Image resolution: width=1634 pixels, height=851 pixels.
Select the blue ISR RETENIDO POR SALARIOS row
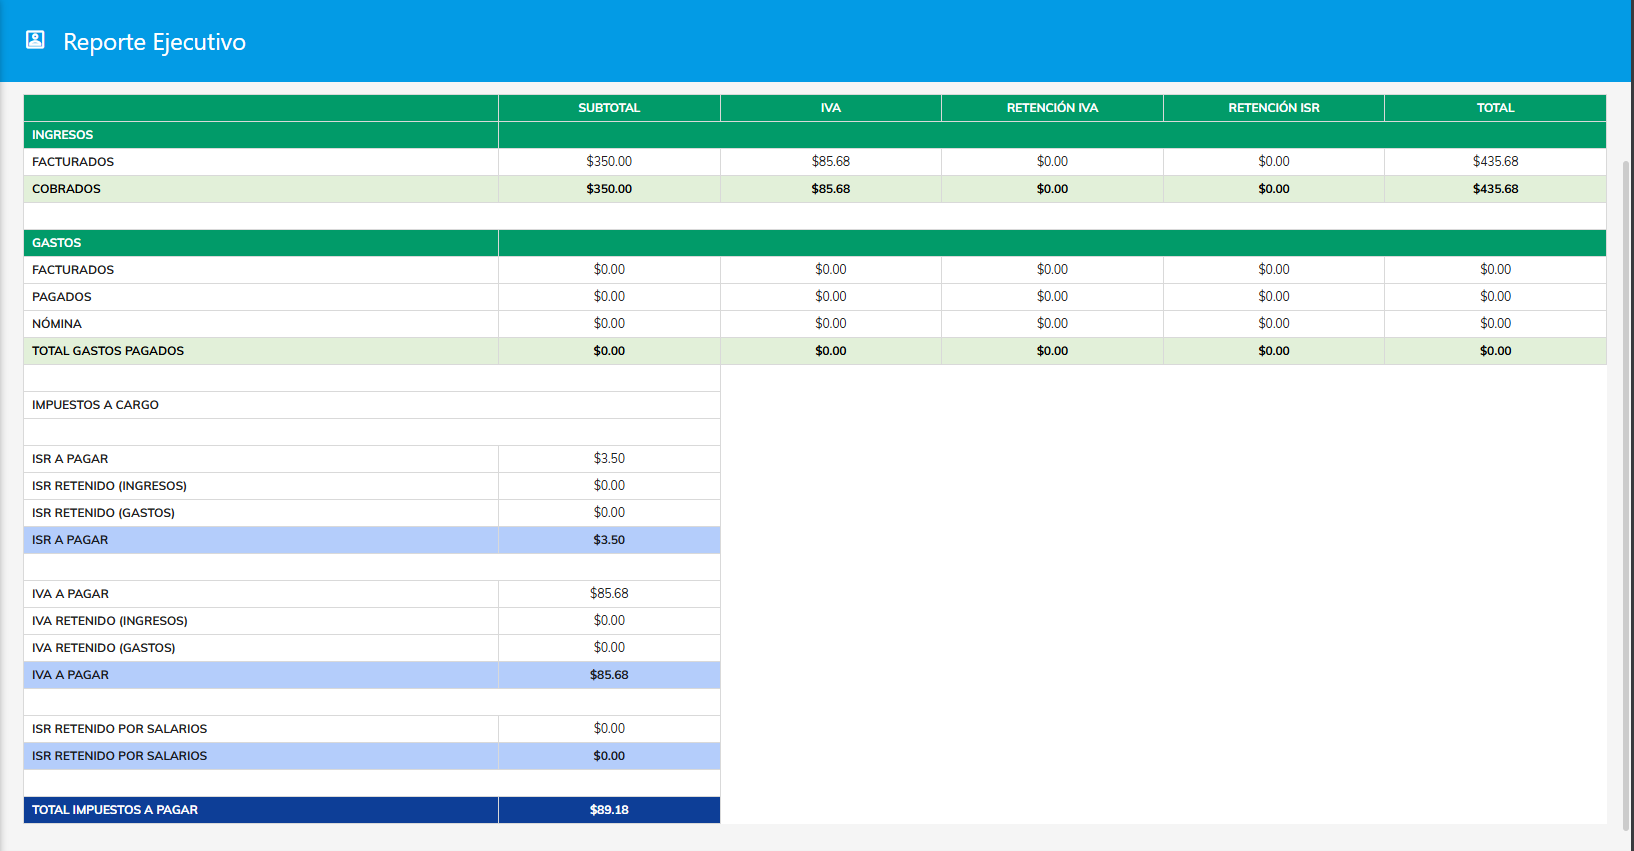click(119, 756)
